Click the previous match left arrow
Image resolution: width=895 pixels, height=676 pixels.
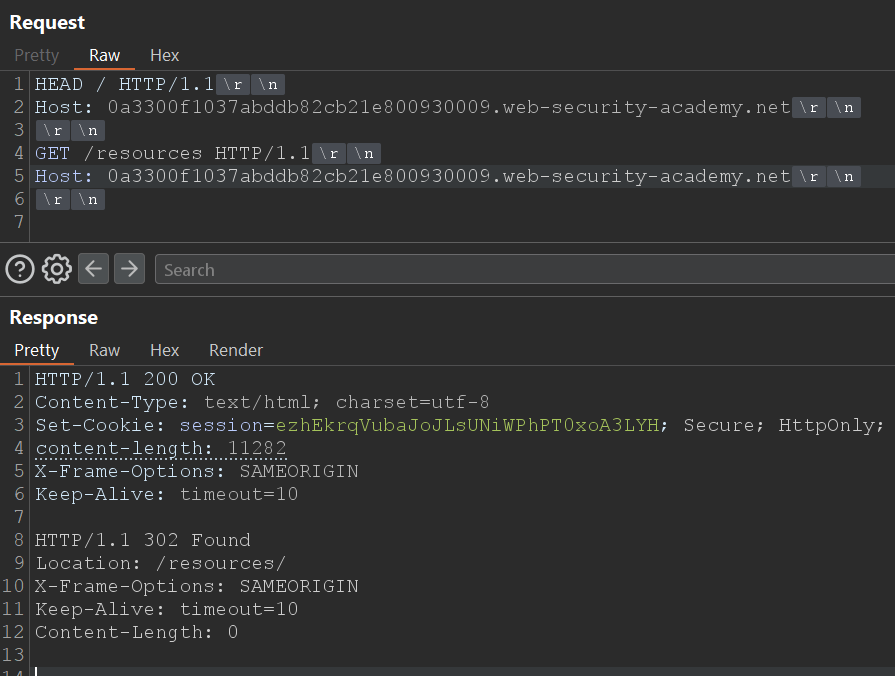94,269
